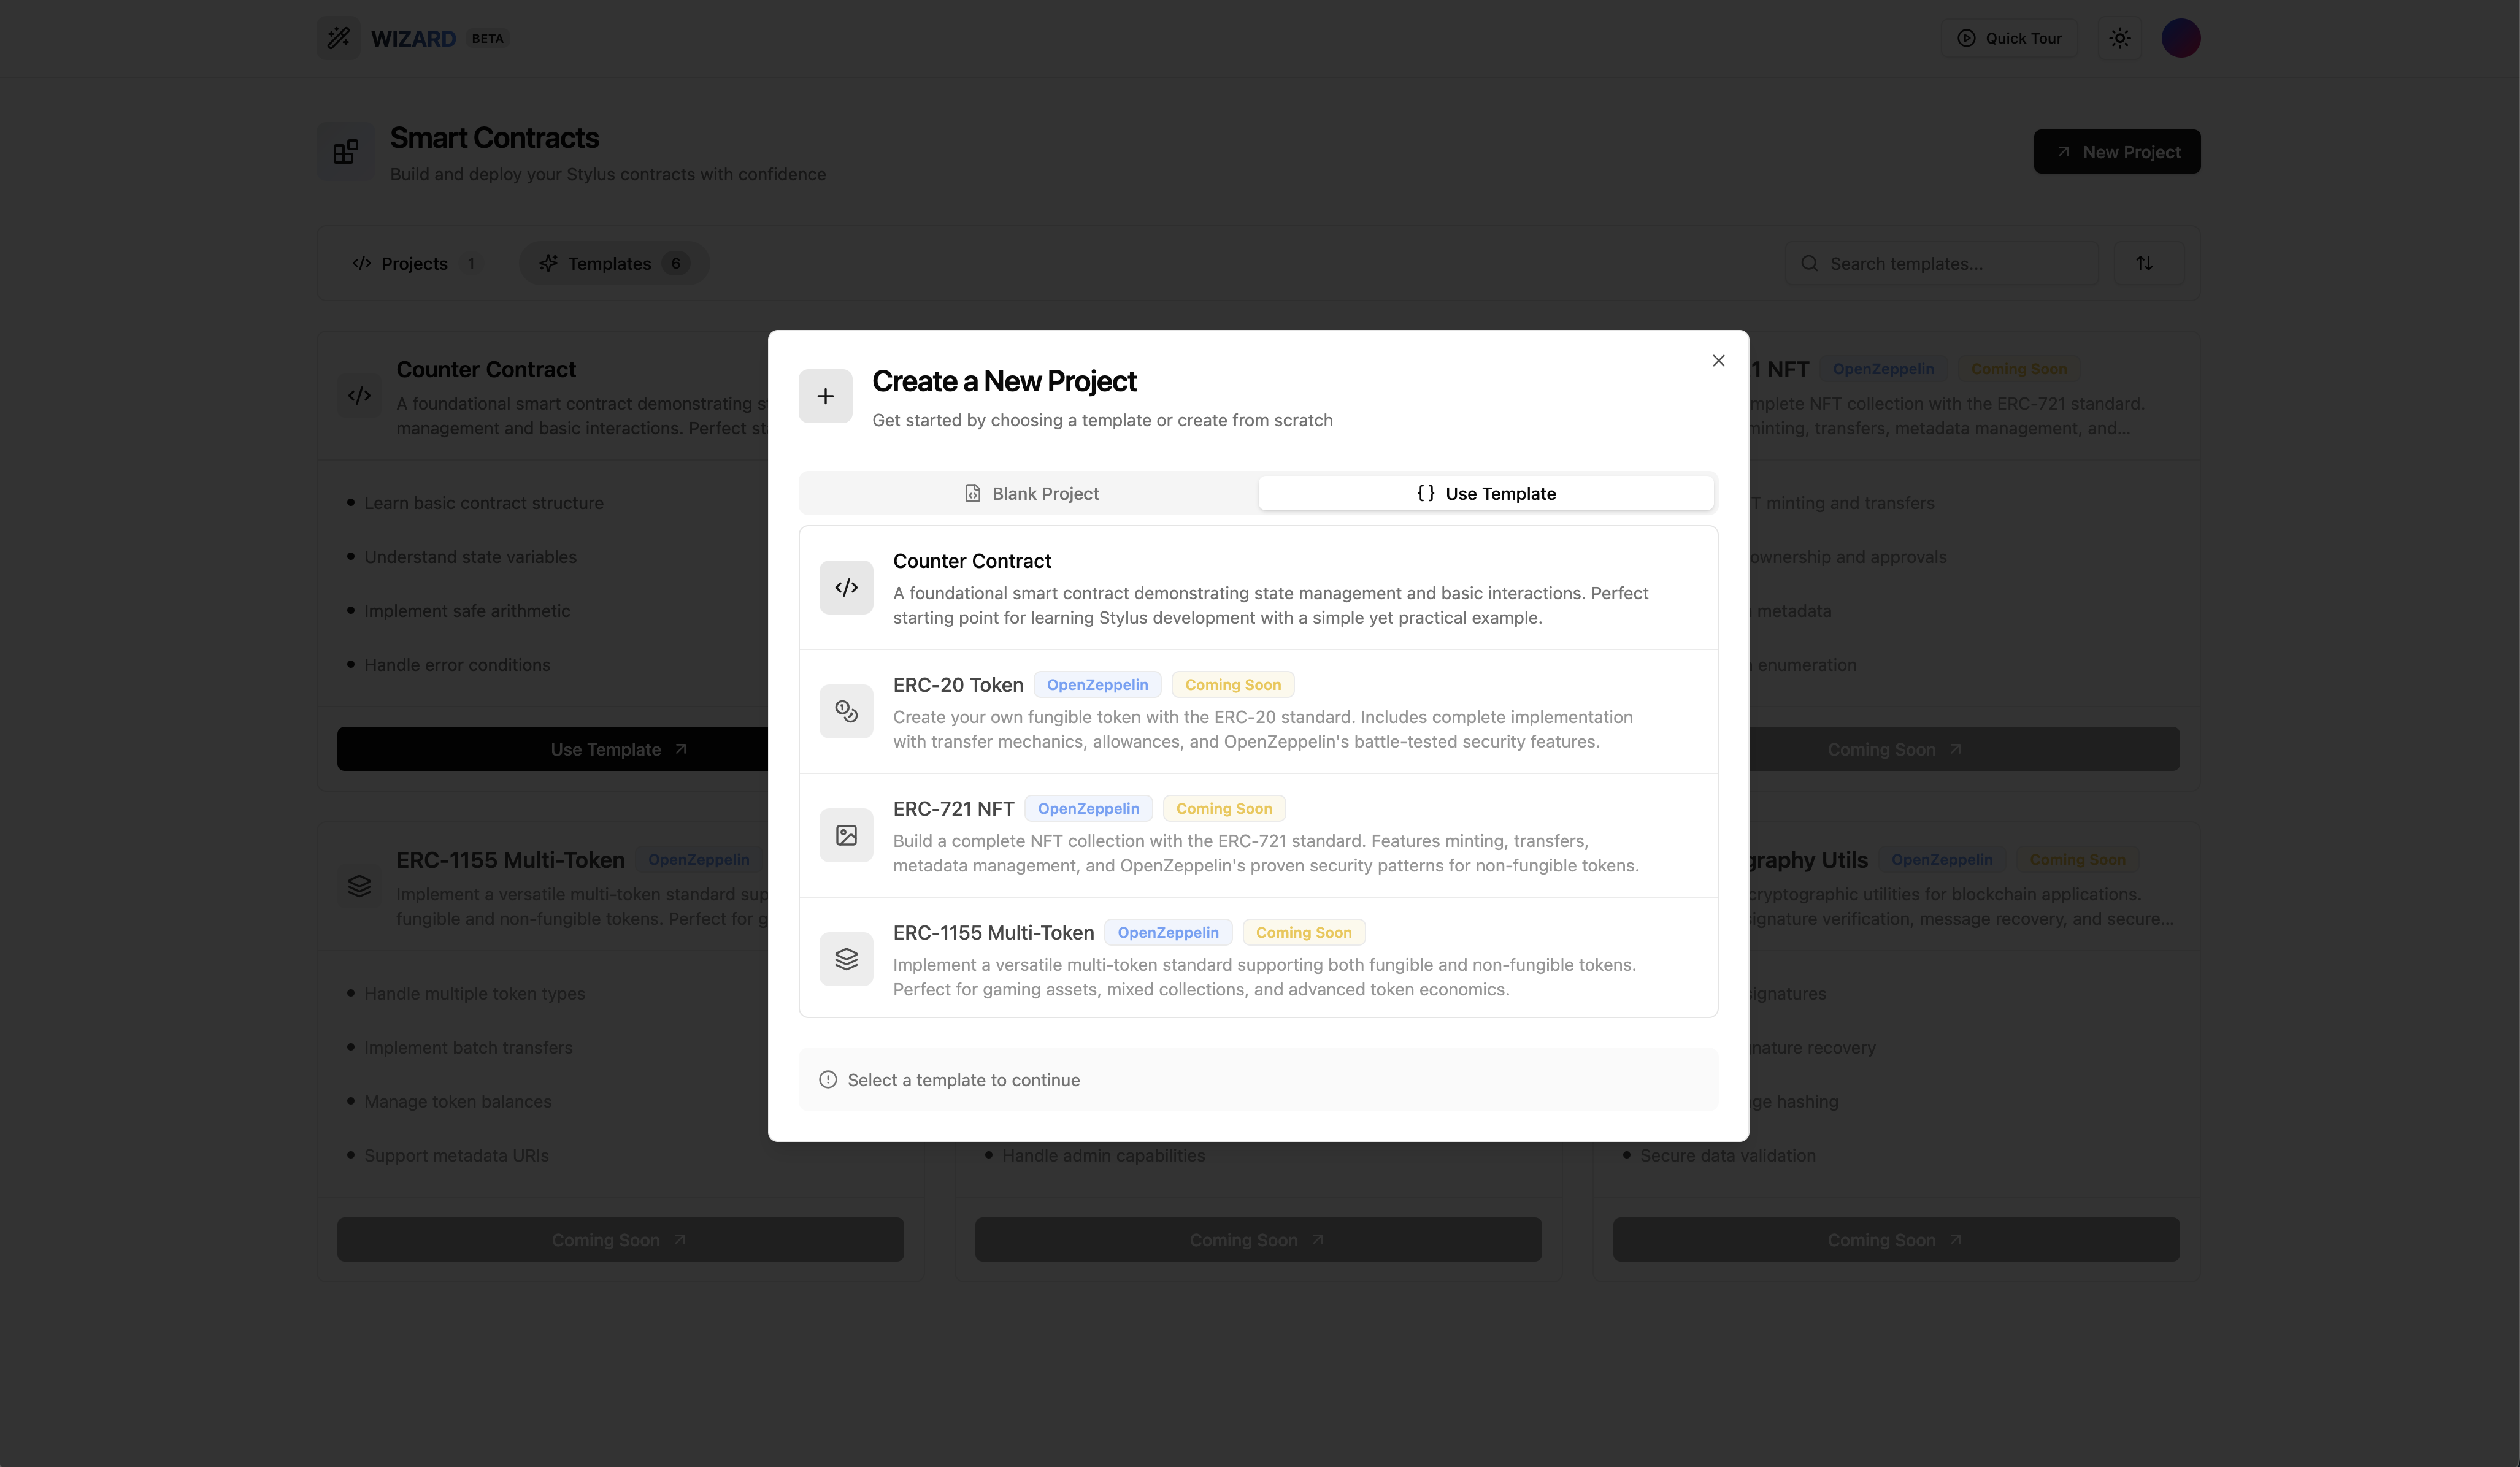Choose the ERC-721 NFT template title in dialog

tap(953, 809)
